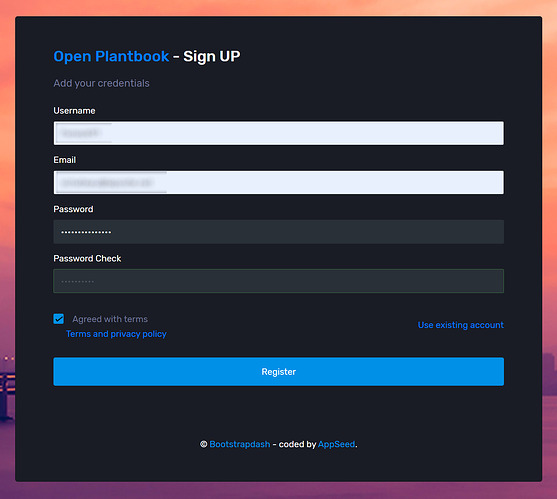
Task: Click the Username input field
Action: click(278, 133)
